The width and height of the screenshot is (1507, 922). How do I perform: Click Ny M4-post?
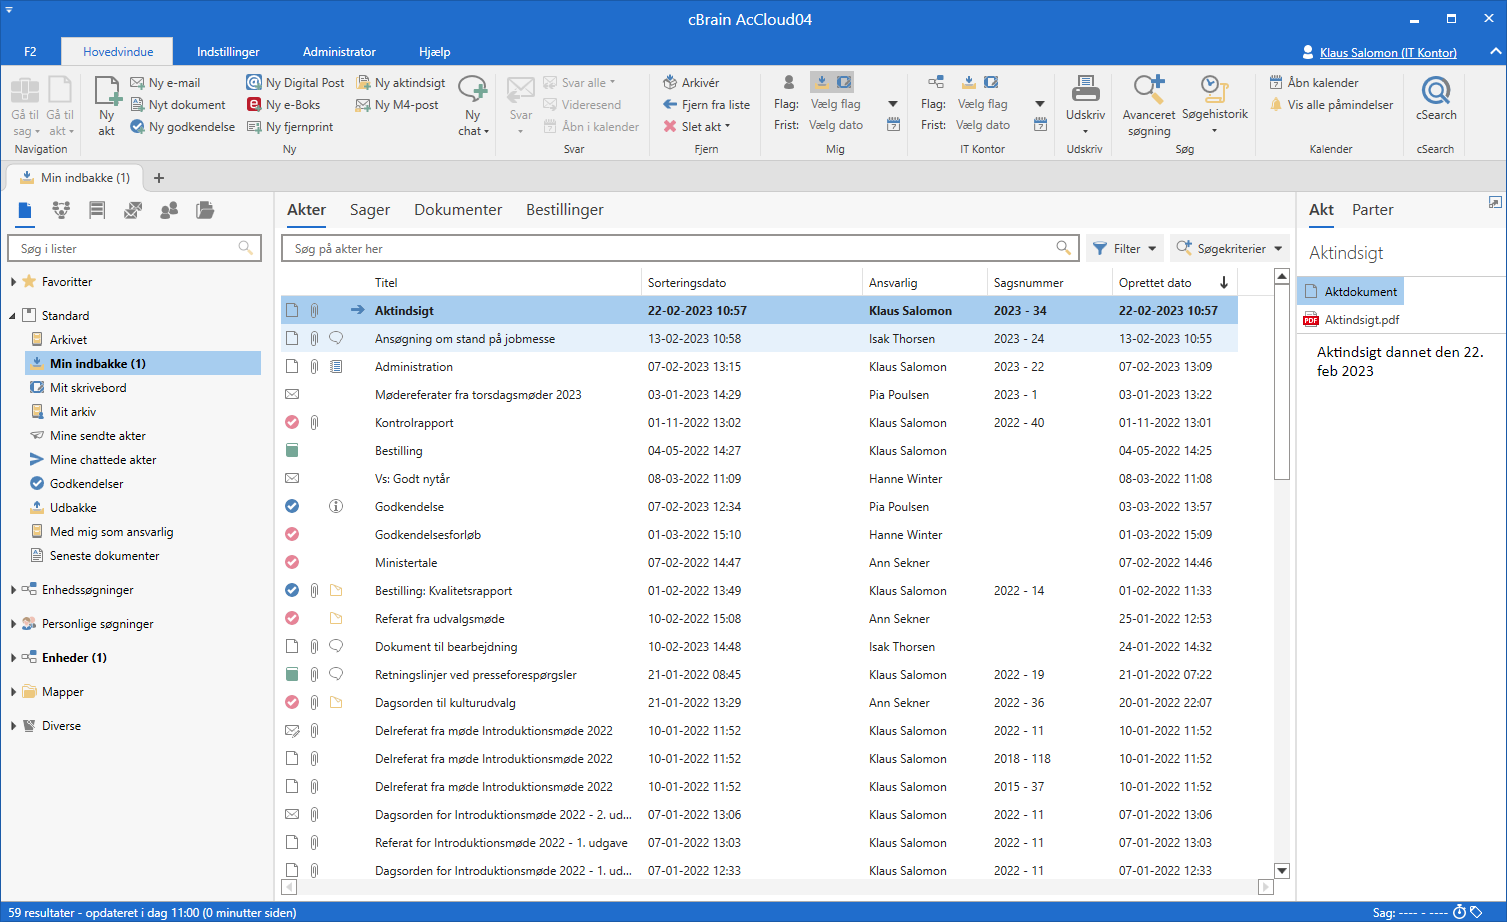397,105
